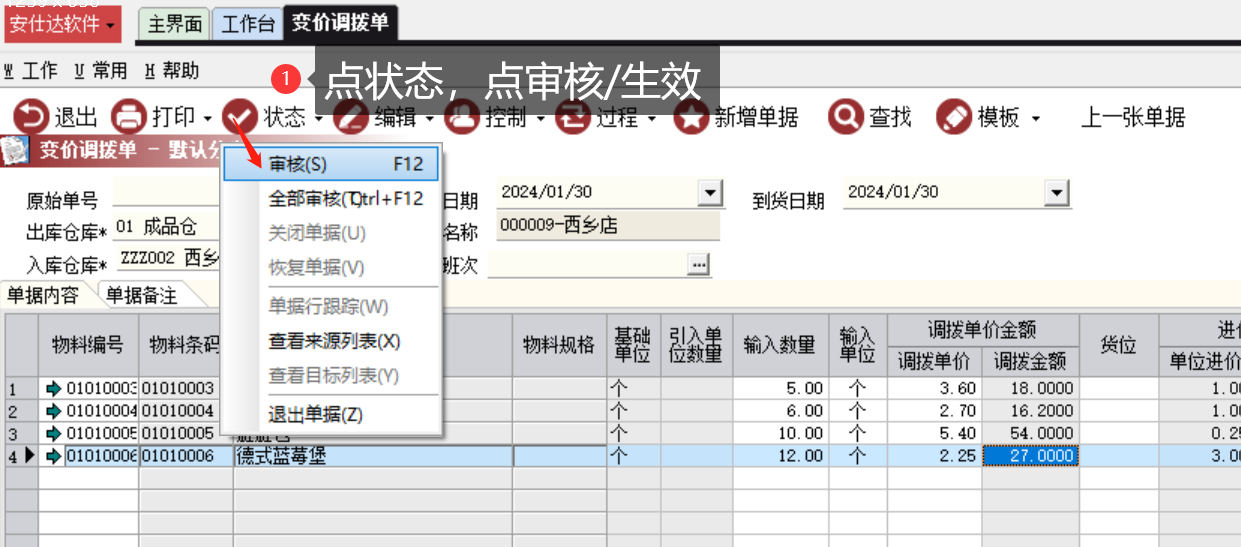Select the 单据内容 tab
The image size is (1241, 547).
point(43,295)
